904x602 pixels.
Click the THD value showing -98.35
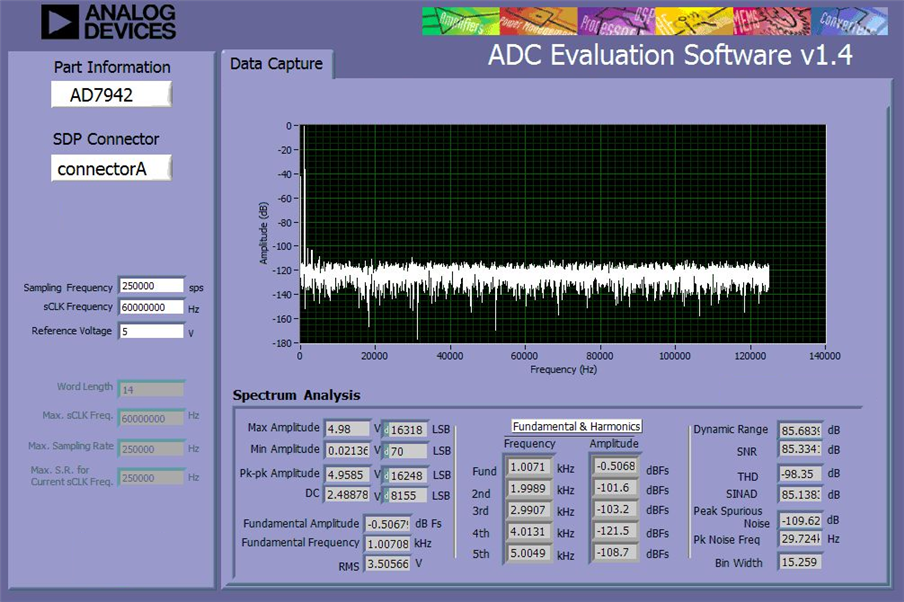pyautogui.click(x=801, y=473)
